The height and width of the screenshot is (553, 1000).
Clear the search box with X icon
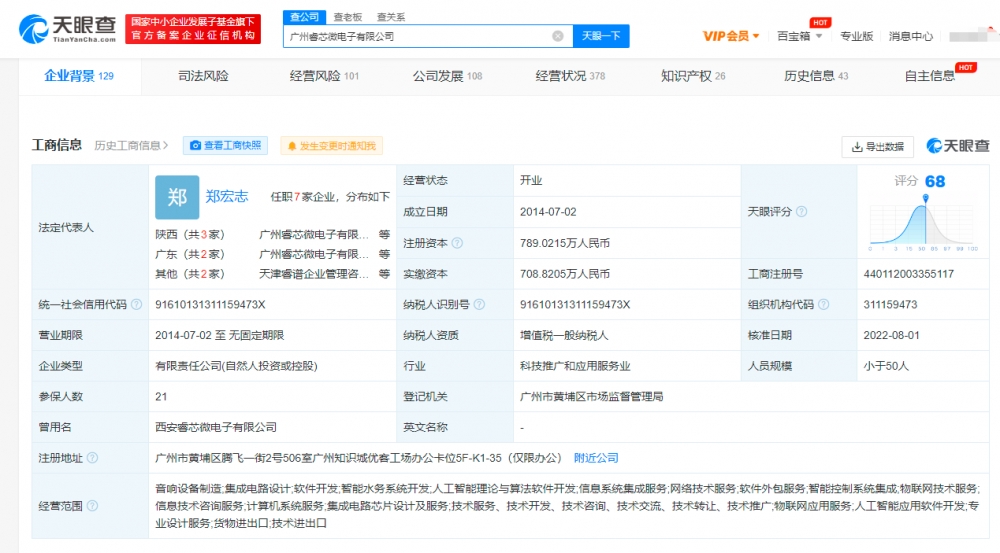(x=557, y=36)
